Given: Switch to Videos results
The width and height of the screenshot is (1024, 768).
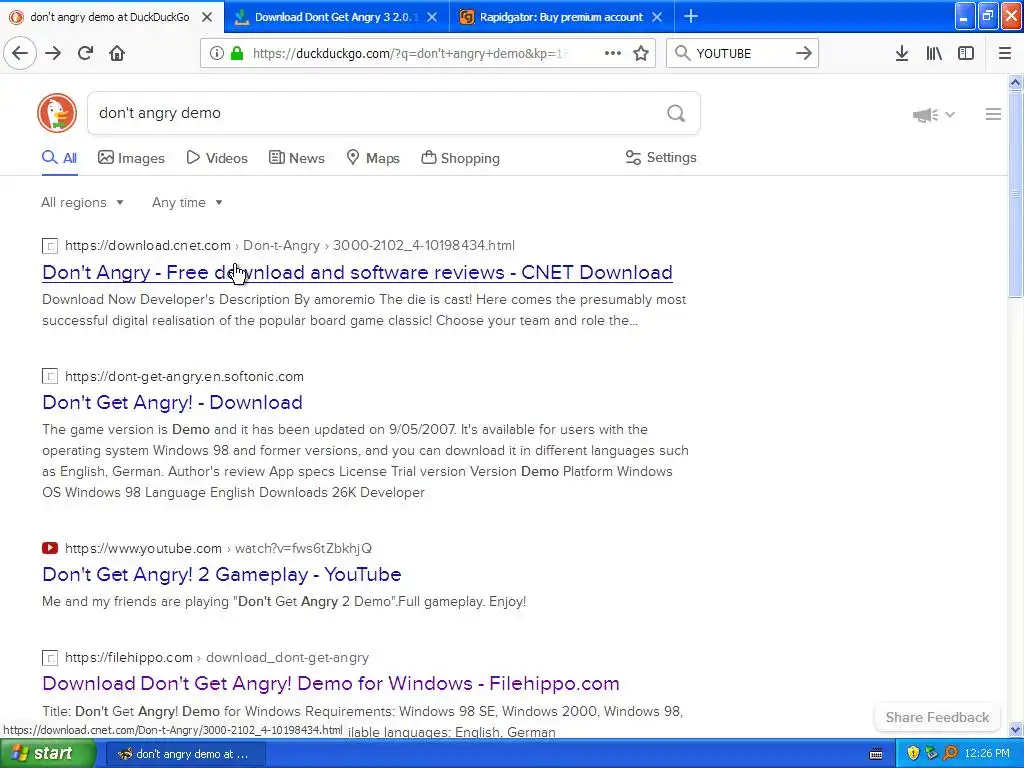Looking at the screenshot, I should tap(217, 158).
